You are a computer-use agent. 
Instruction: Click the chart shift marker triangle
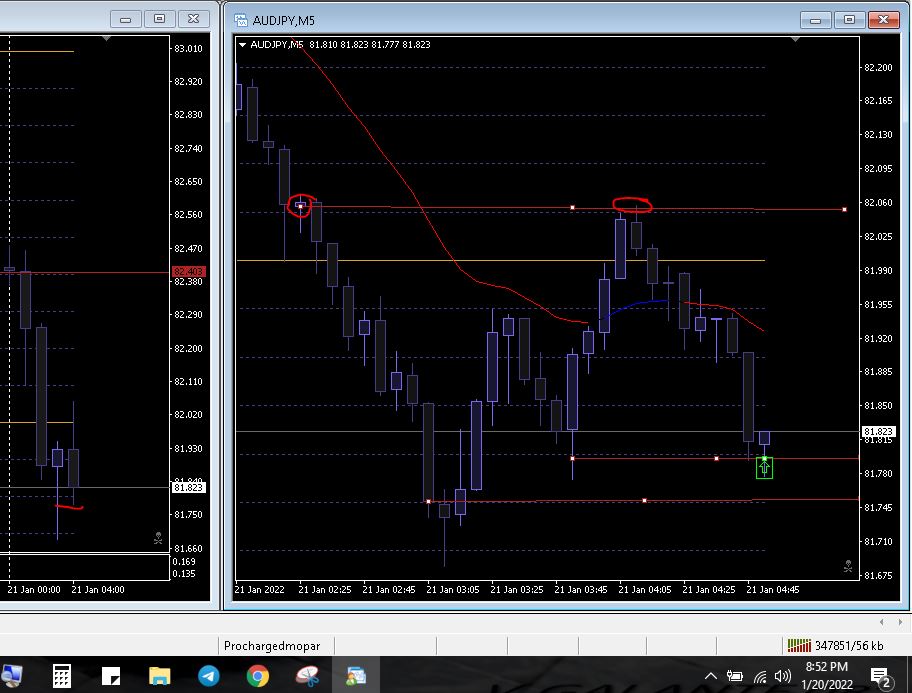(x=797, y=40)
